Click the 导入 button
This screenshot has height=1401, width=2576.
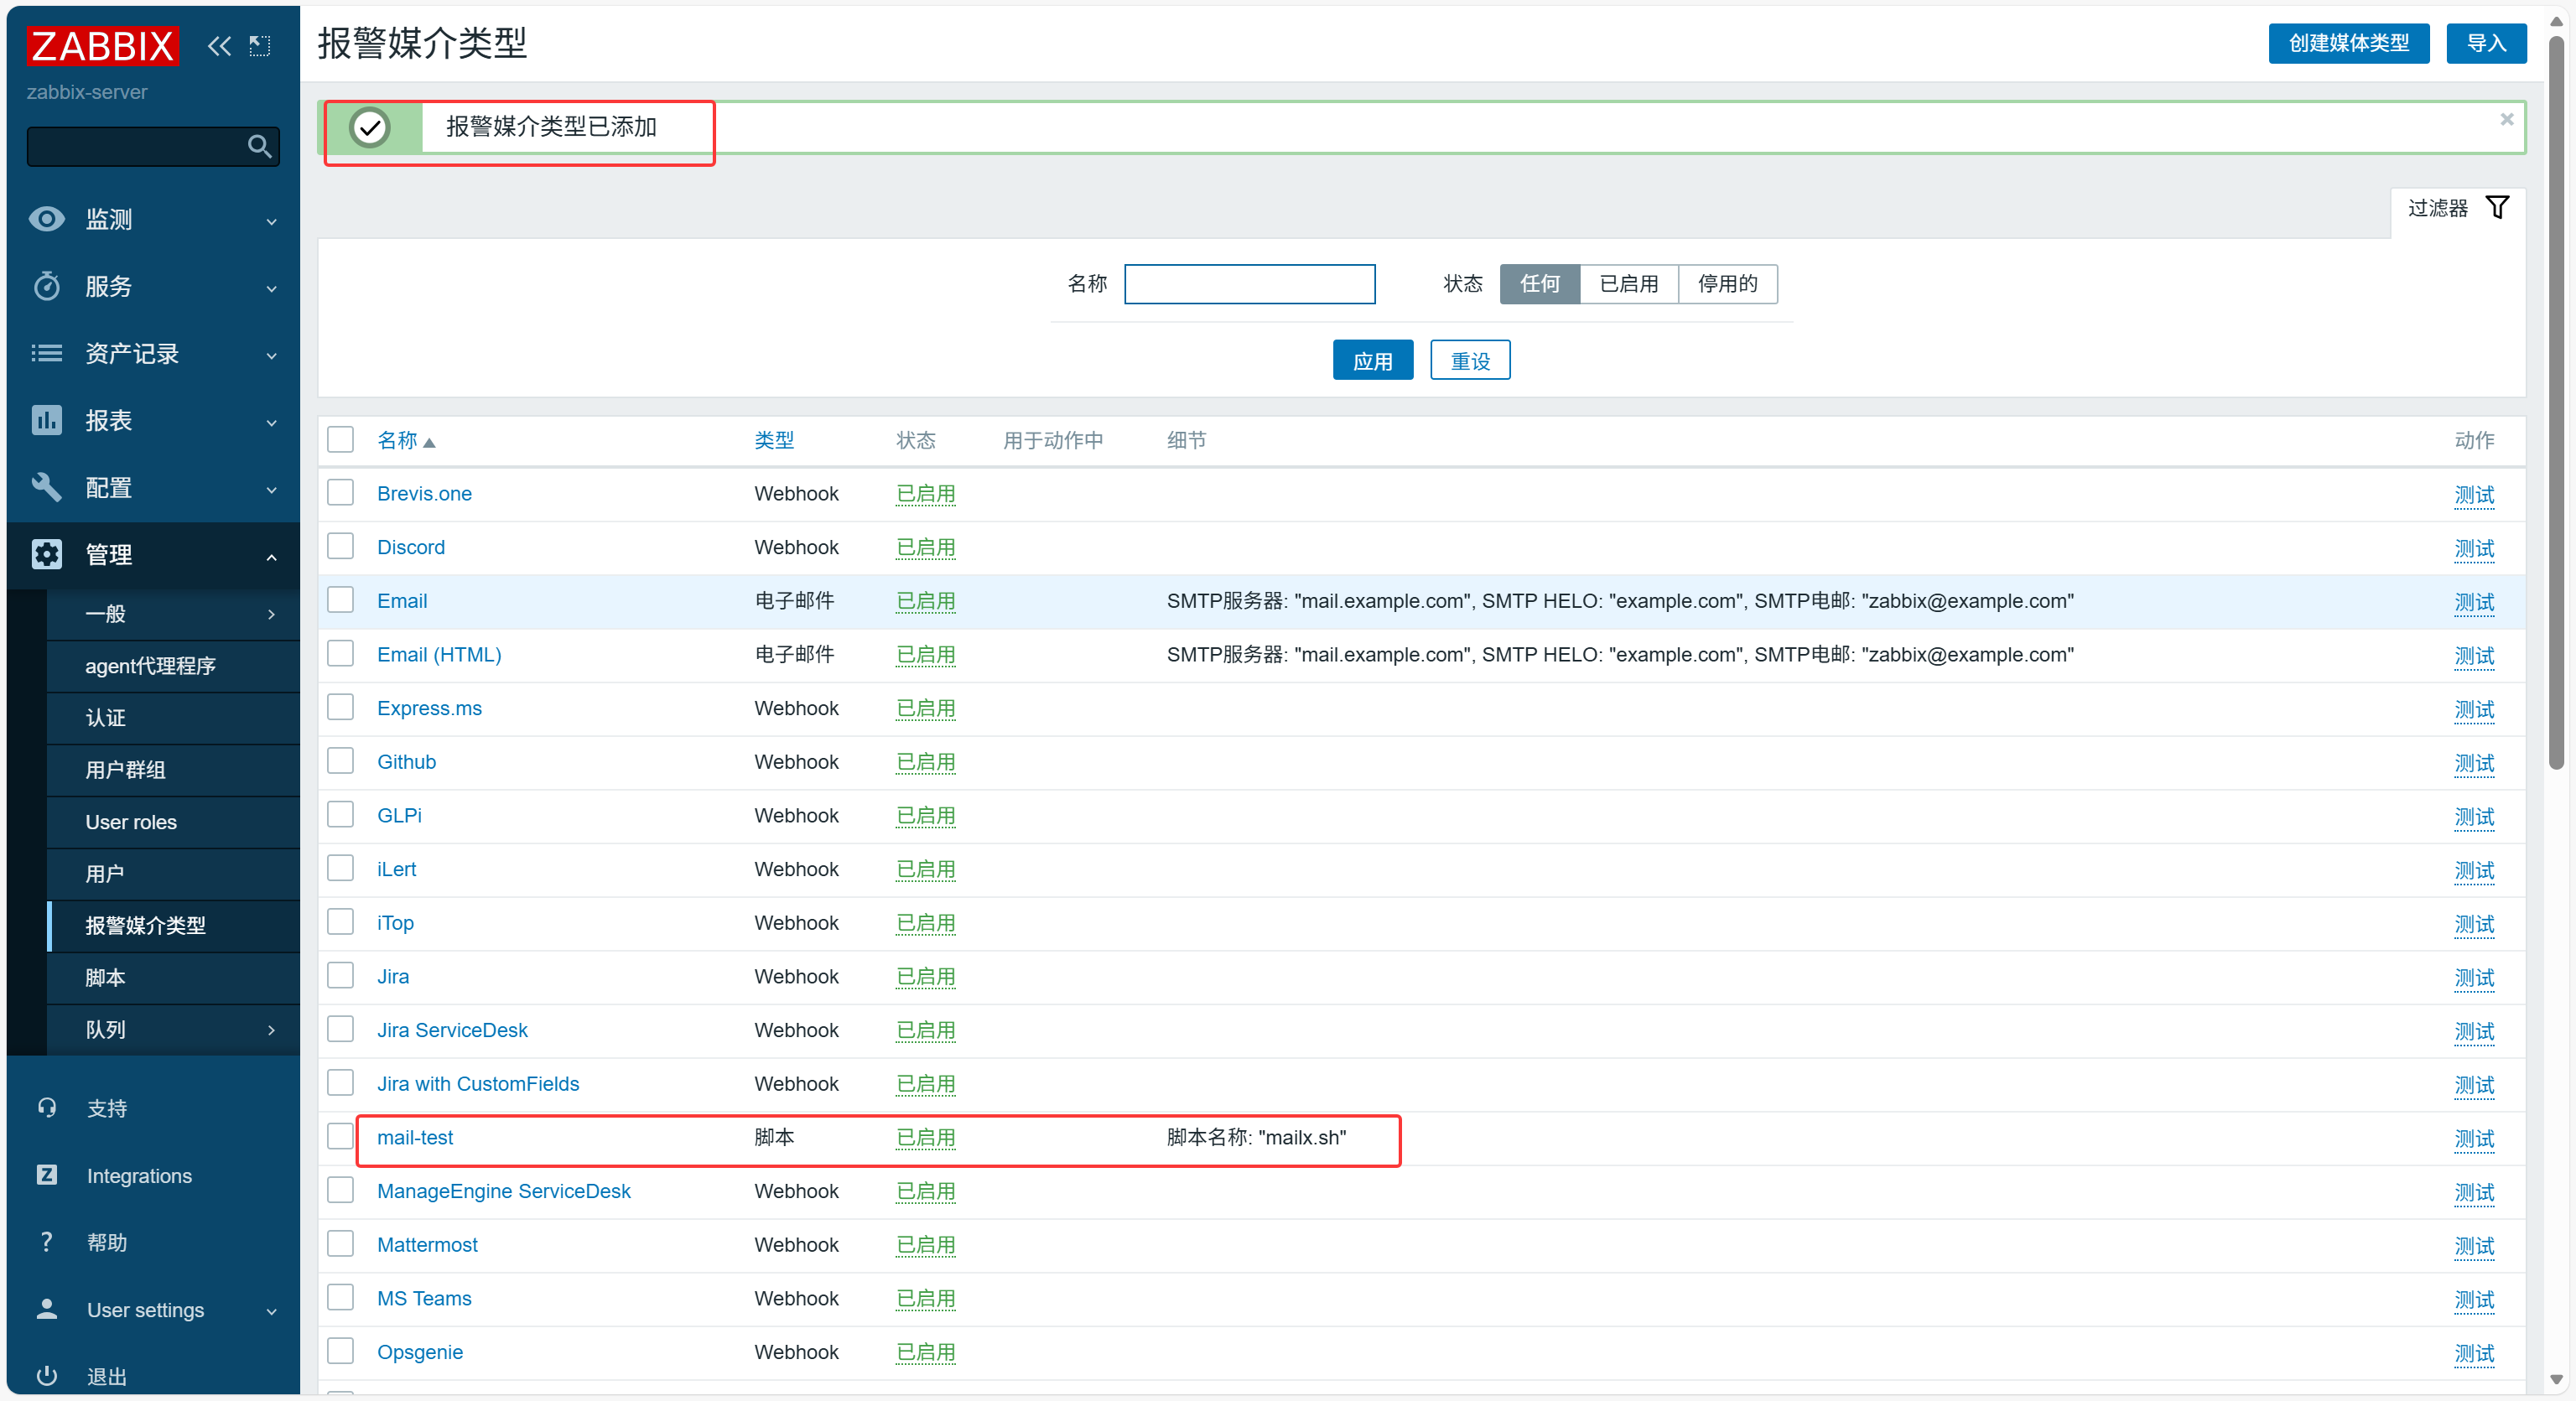coord(2486,43)
